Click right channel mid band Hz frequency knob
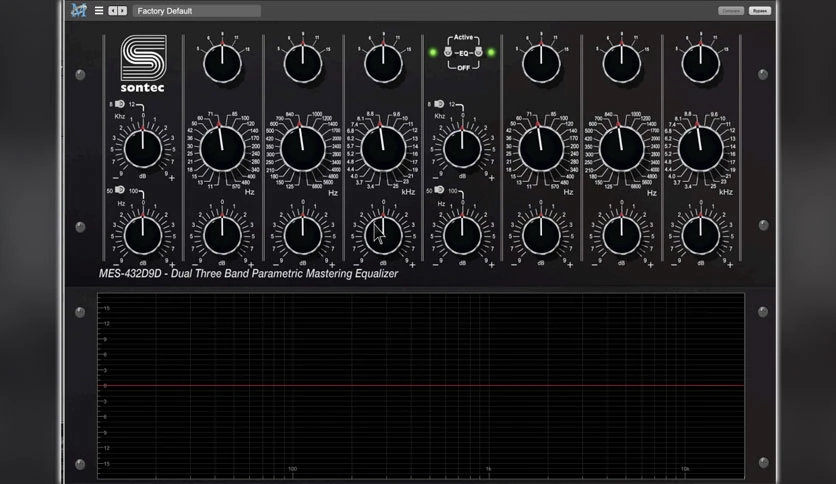 [622, 149]
